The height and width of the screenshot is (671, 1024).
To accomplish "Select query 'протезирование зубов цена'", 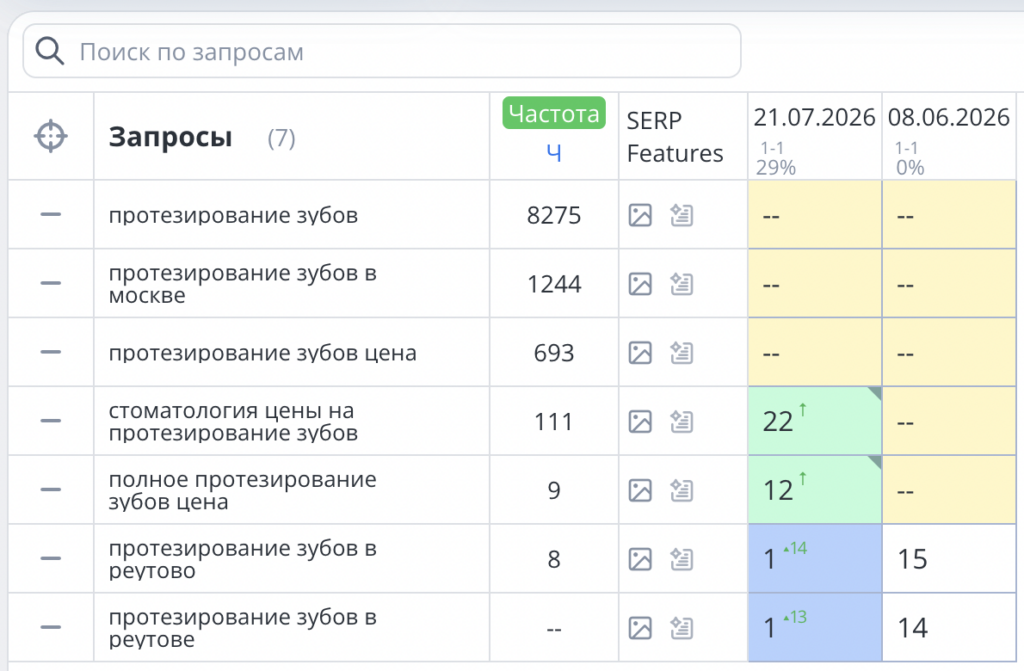I will 263,353.
